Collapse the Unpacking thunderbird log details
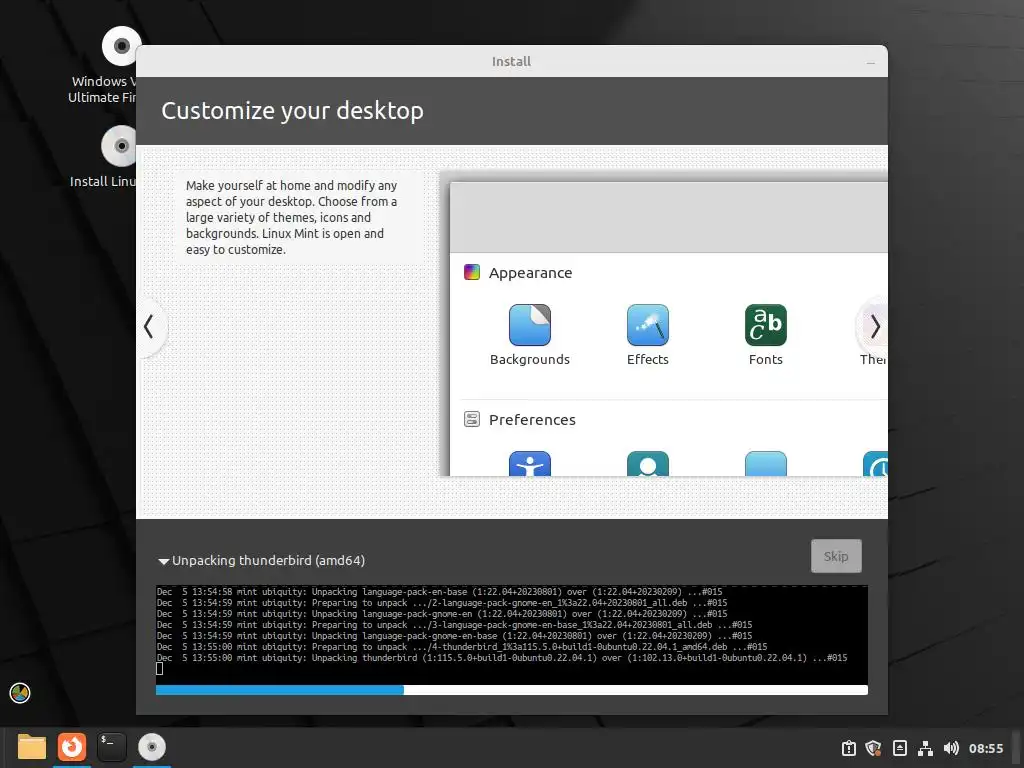Screen dimensions: 1024x768 point(163,561)
